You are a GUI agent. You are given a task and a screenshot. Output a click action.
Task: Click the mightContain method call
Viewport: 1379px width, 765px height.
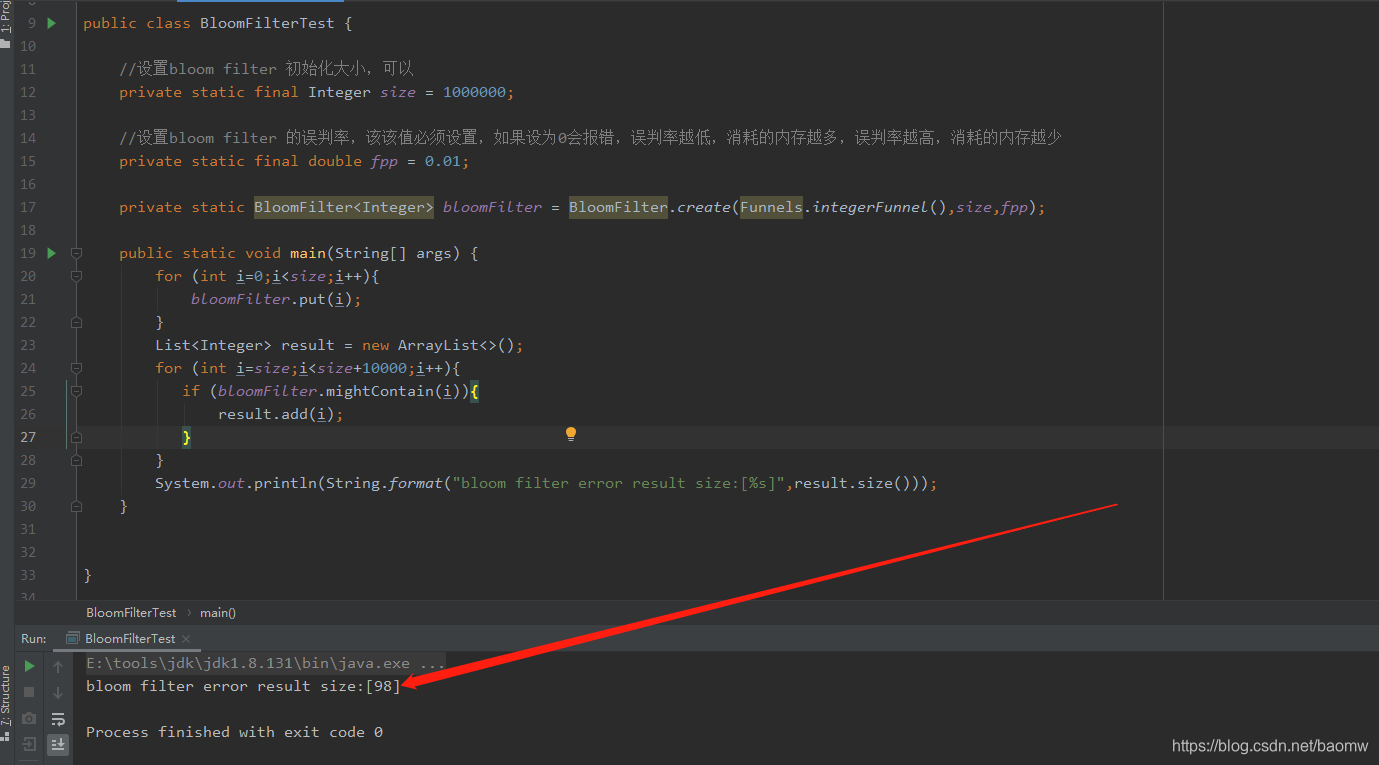tap(380, 391)
